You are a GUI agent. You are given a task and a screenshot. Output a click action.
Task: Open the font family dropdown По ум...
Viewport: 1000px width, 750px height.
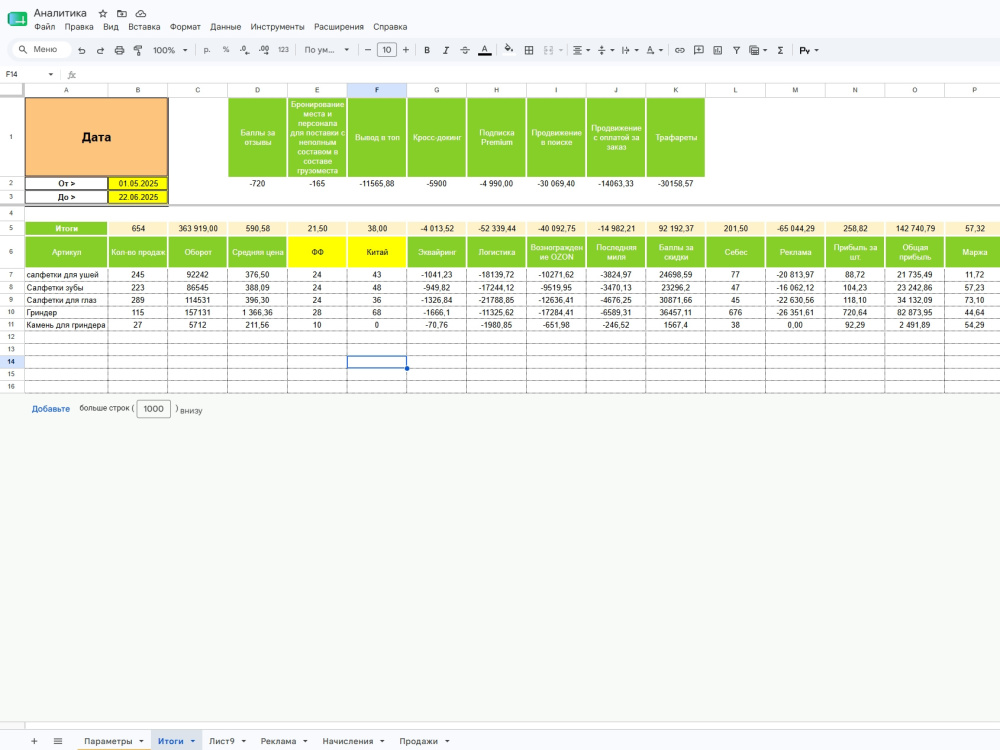(x=327, y=50)
